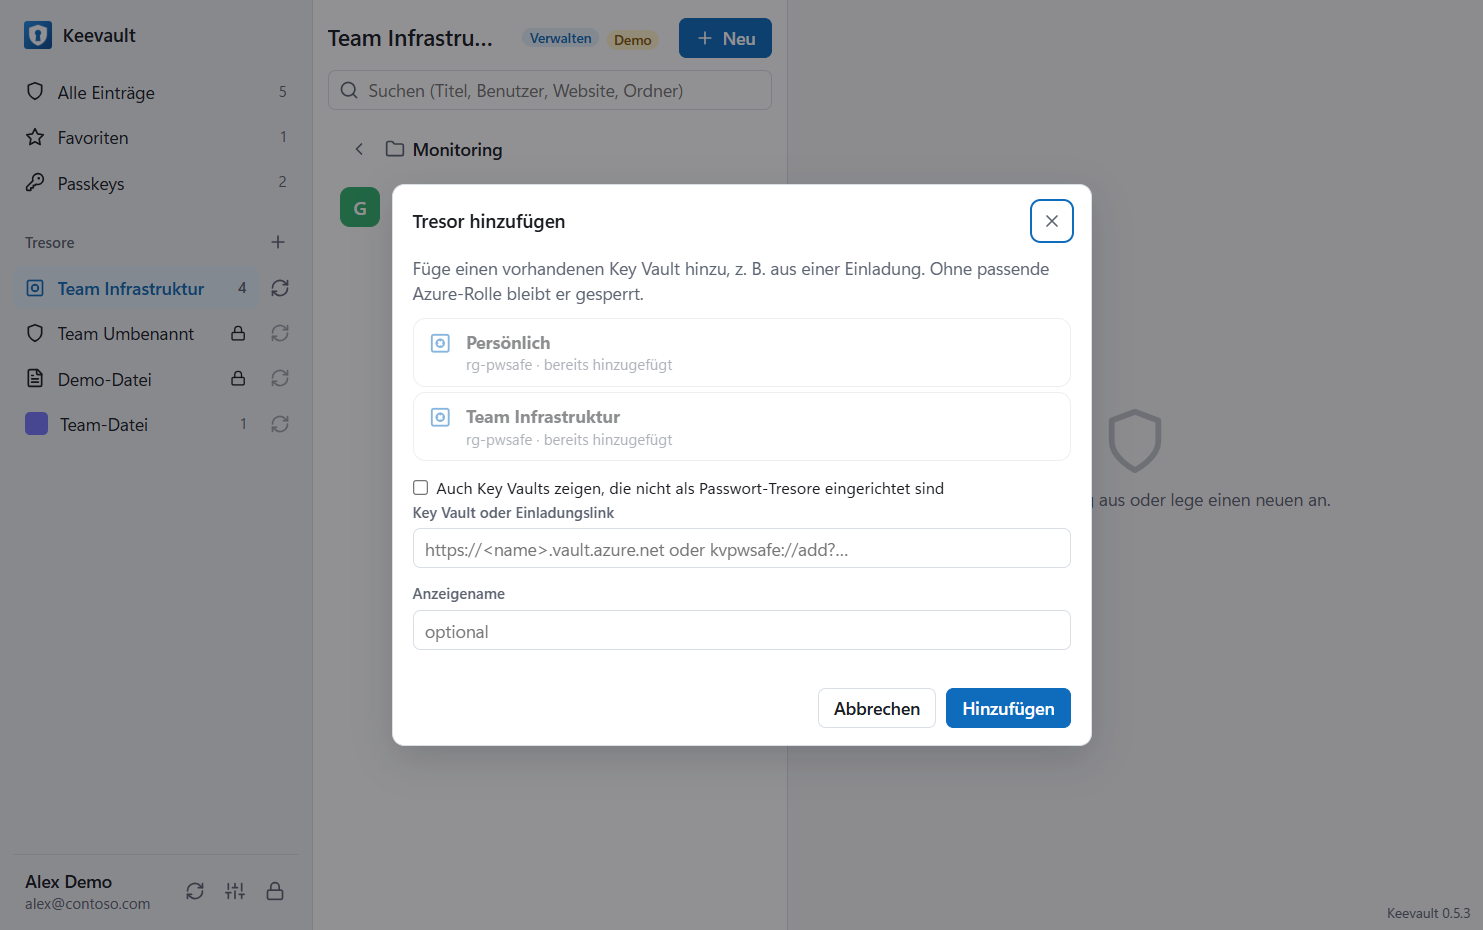Open the green G entry avatar
The image size is (1483, 930).
360,207
